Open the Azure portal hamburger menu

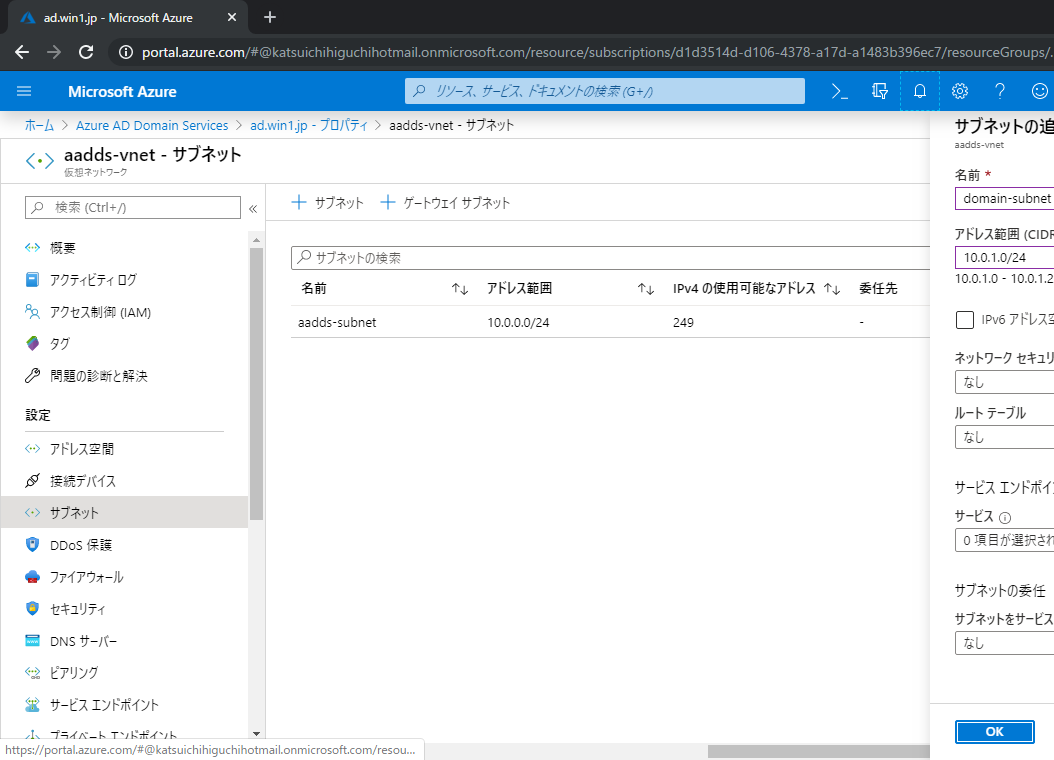click(24, 91)
